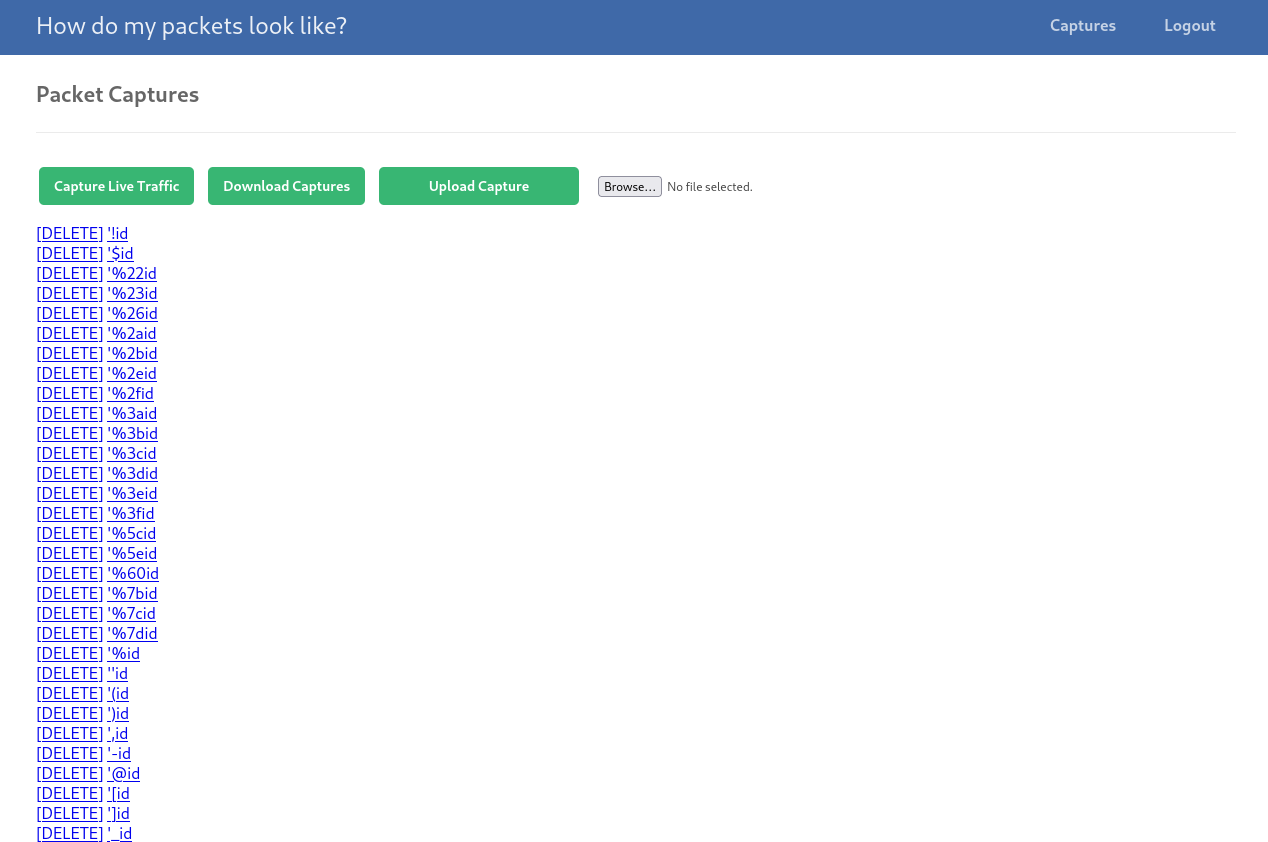The image size is (1268, 842).
Task: Click Logout in the top bar
Action: pos(1189,26)
